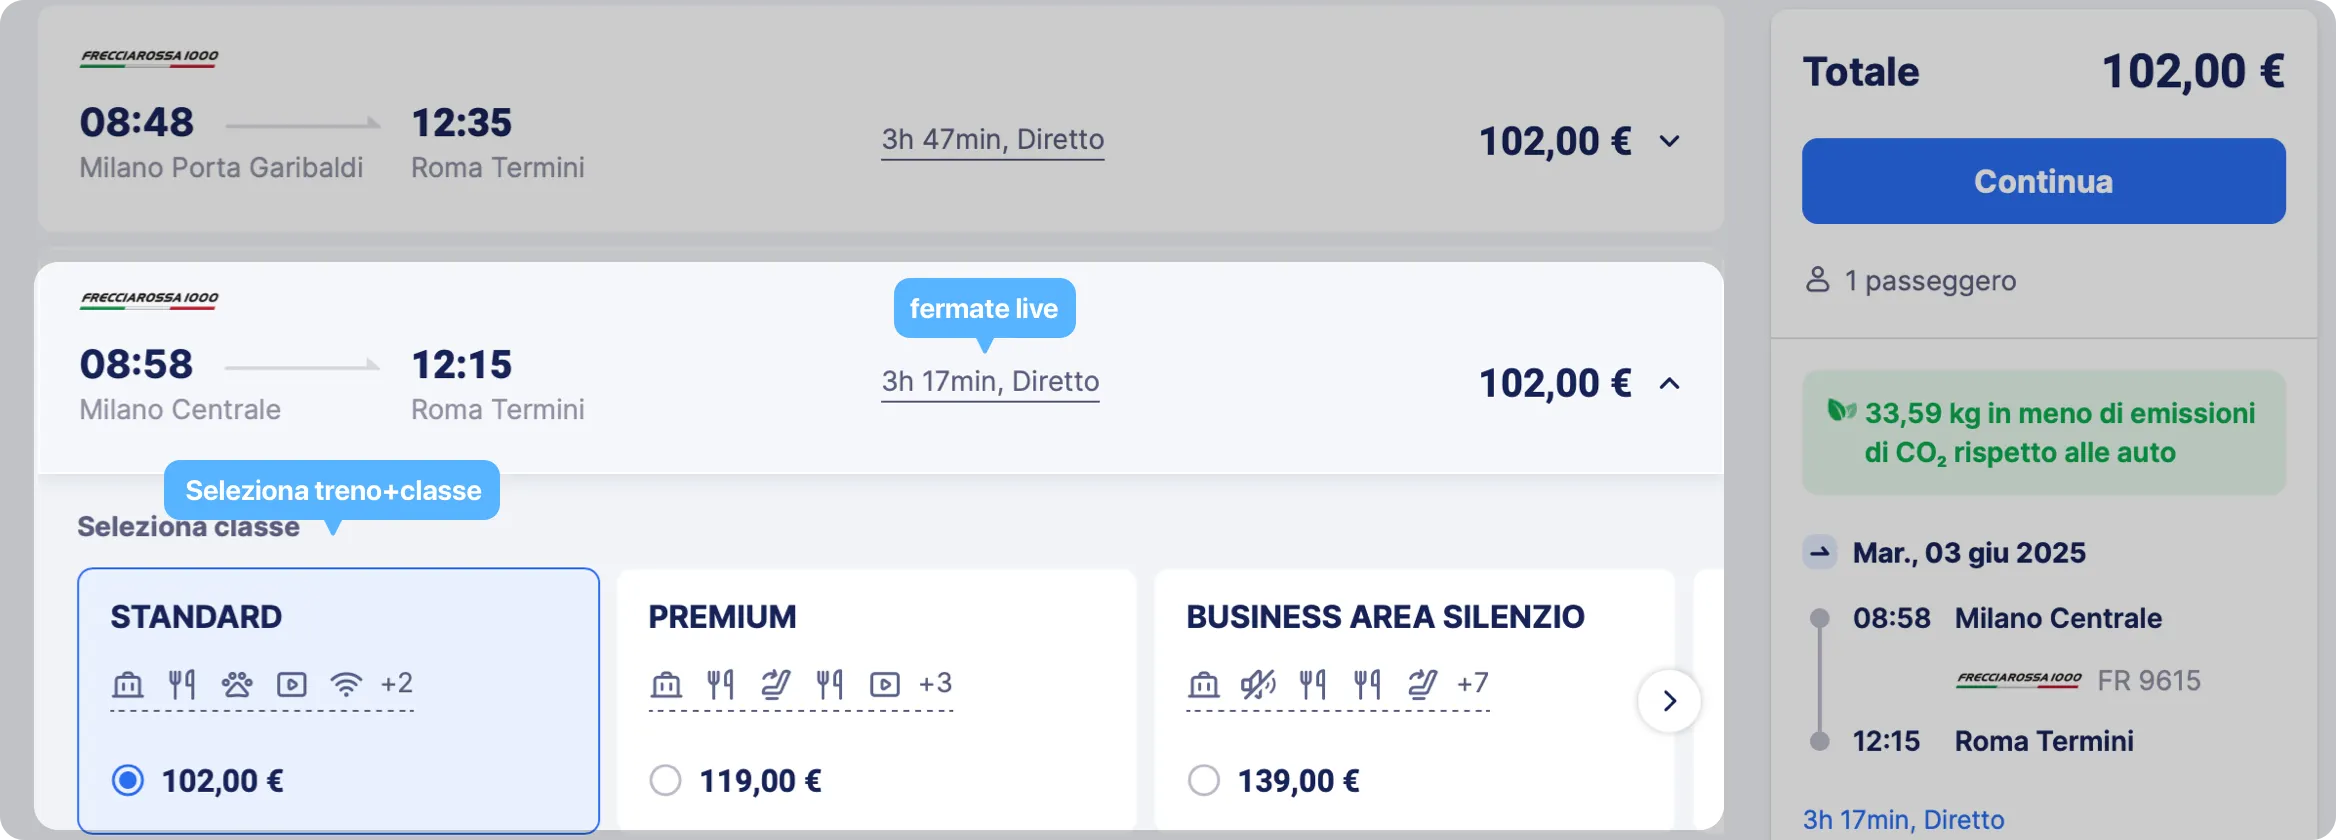This screenshot has width=2336, height=840.
Task: Click the silence icon in BUSINESS AREA SILENZIO
Action: tap(1258, 685)
